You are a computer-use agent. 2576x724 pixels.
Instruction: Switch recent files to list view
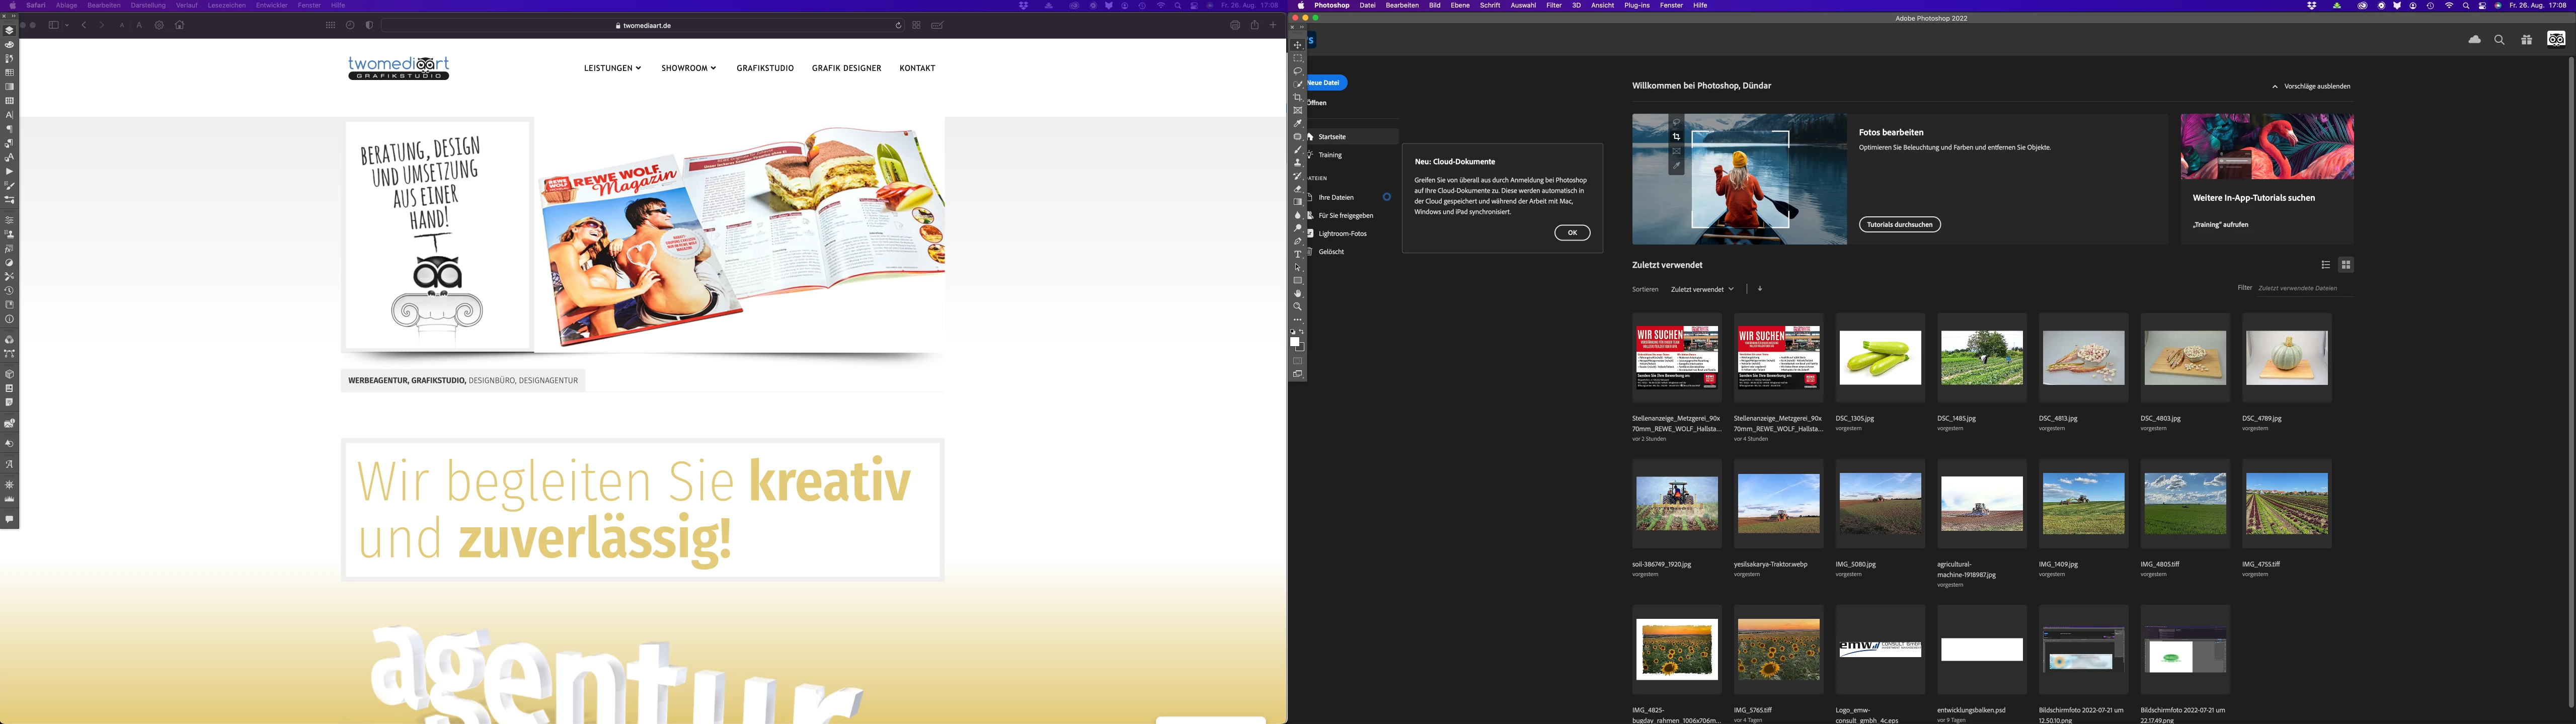pos(2325,265)
